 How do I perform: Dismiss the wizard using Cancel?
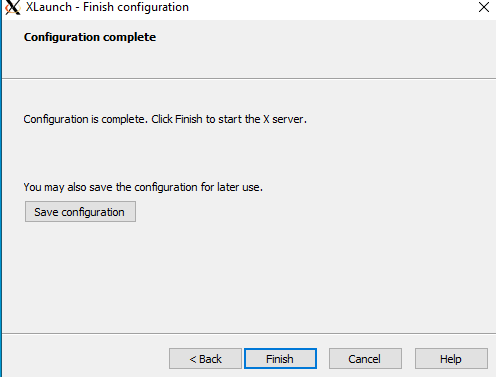click(365, 359)
